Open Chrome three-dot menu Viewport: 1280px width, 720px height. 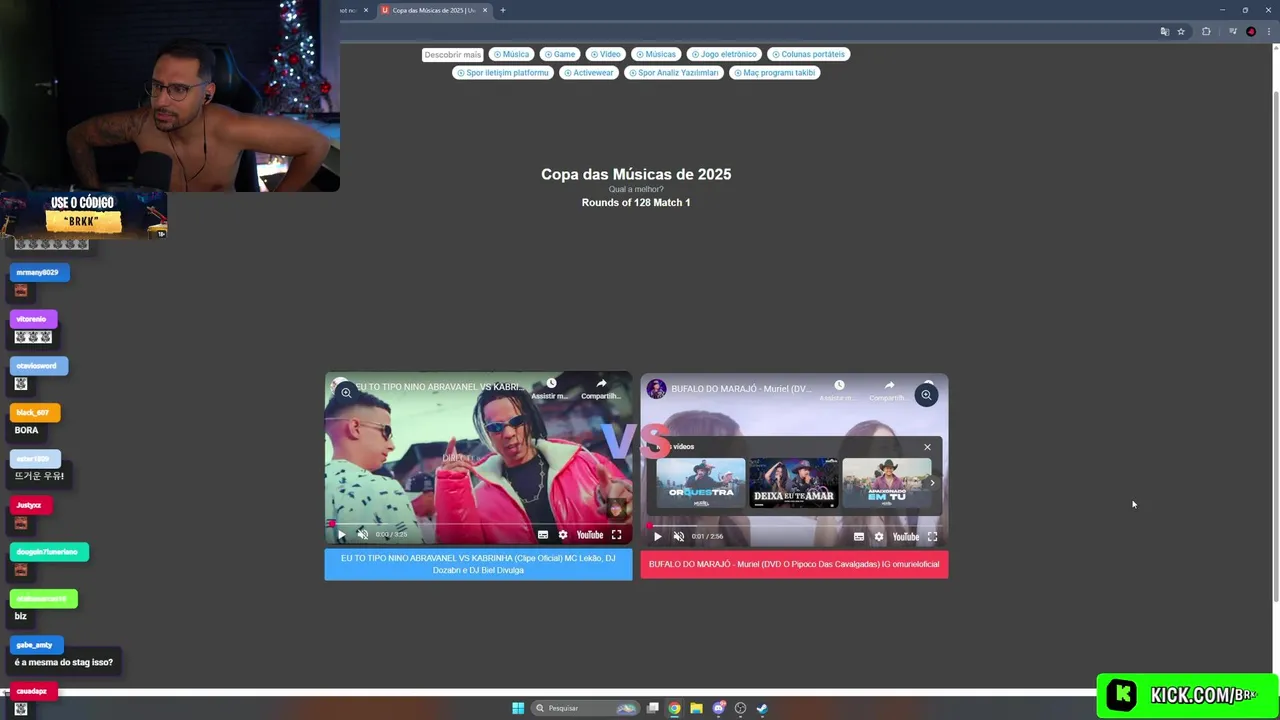click(1268, 31)
